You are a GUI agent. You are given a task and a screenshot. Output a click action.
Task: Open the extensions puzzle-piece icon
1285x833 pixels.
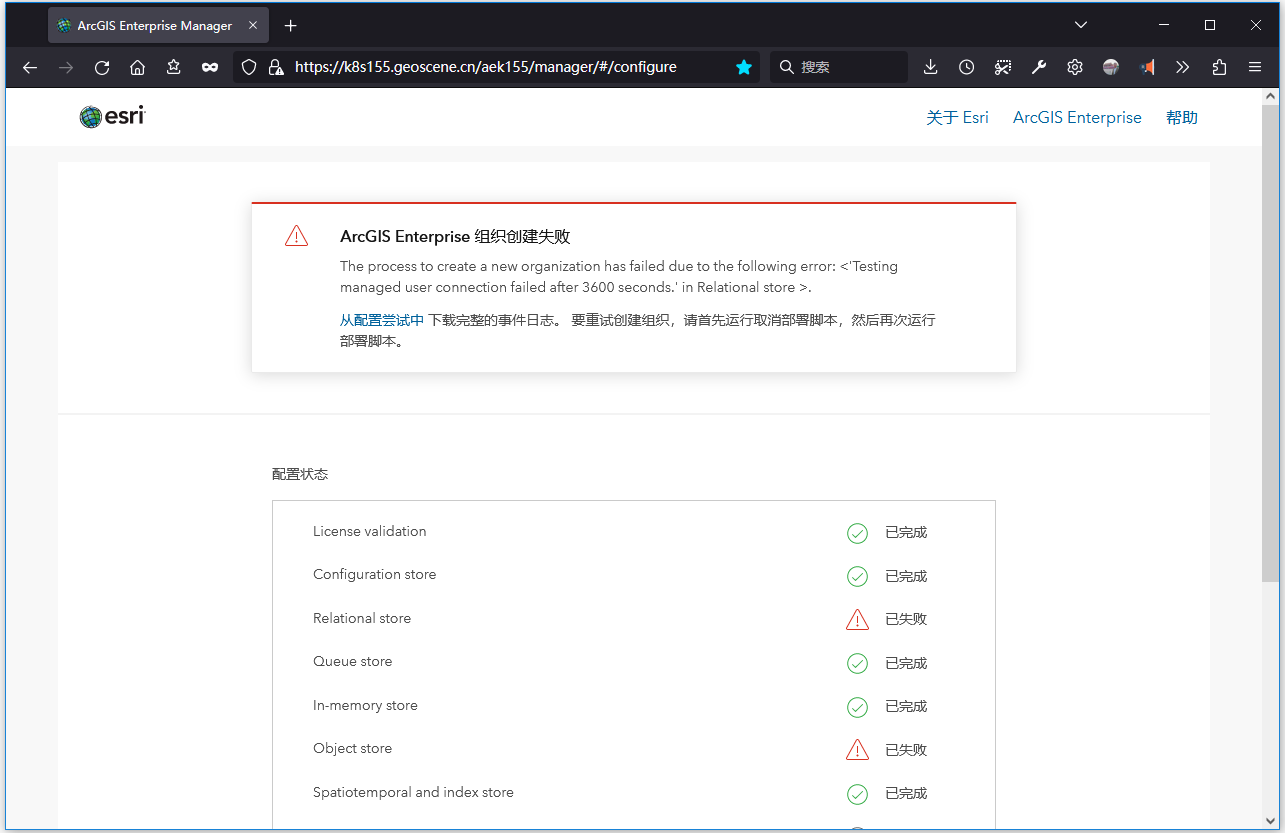pyautogui.click(x=1219, y=67)
